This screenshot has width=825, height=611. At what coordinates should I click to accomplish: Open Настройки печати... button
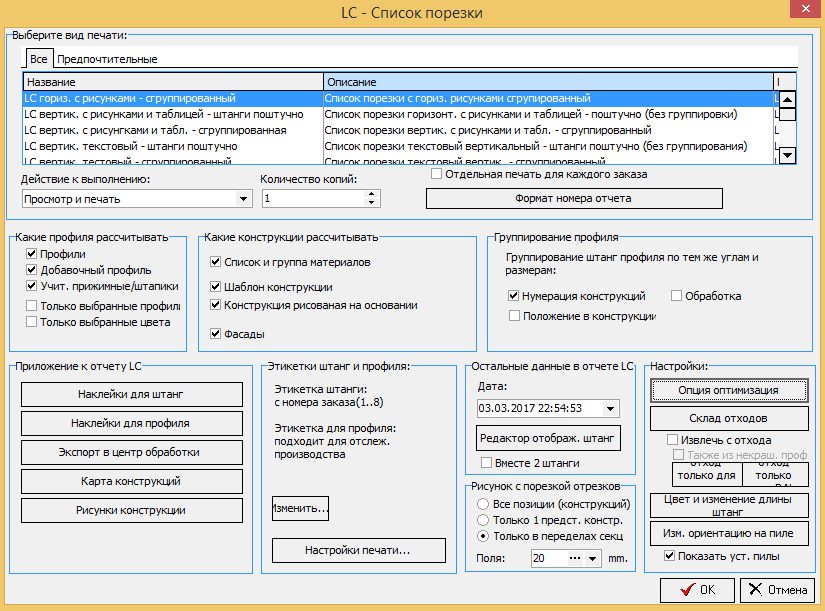pos(358,550)
